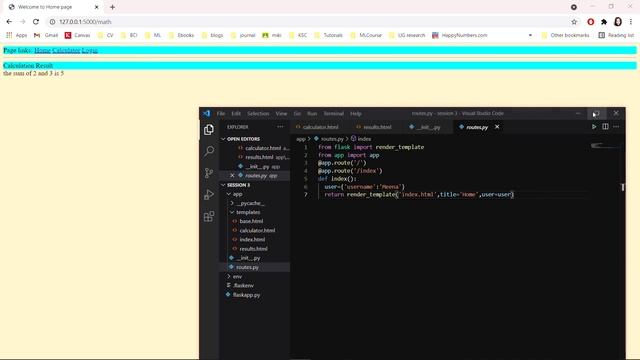640x360 pixels.
Task: Open the Opera-style red extension icon
Action: click(x=591, y=22)
